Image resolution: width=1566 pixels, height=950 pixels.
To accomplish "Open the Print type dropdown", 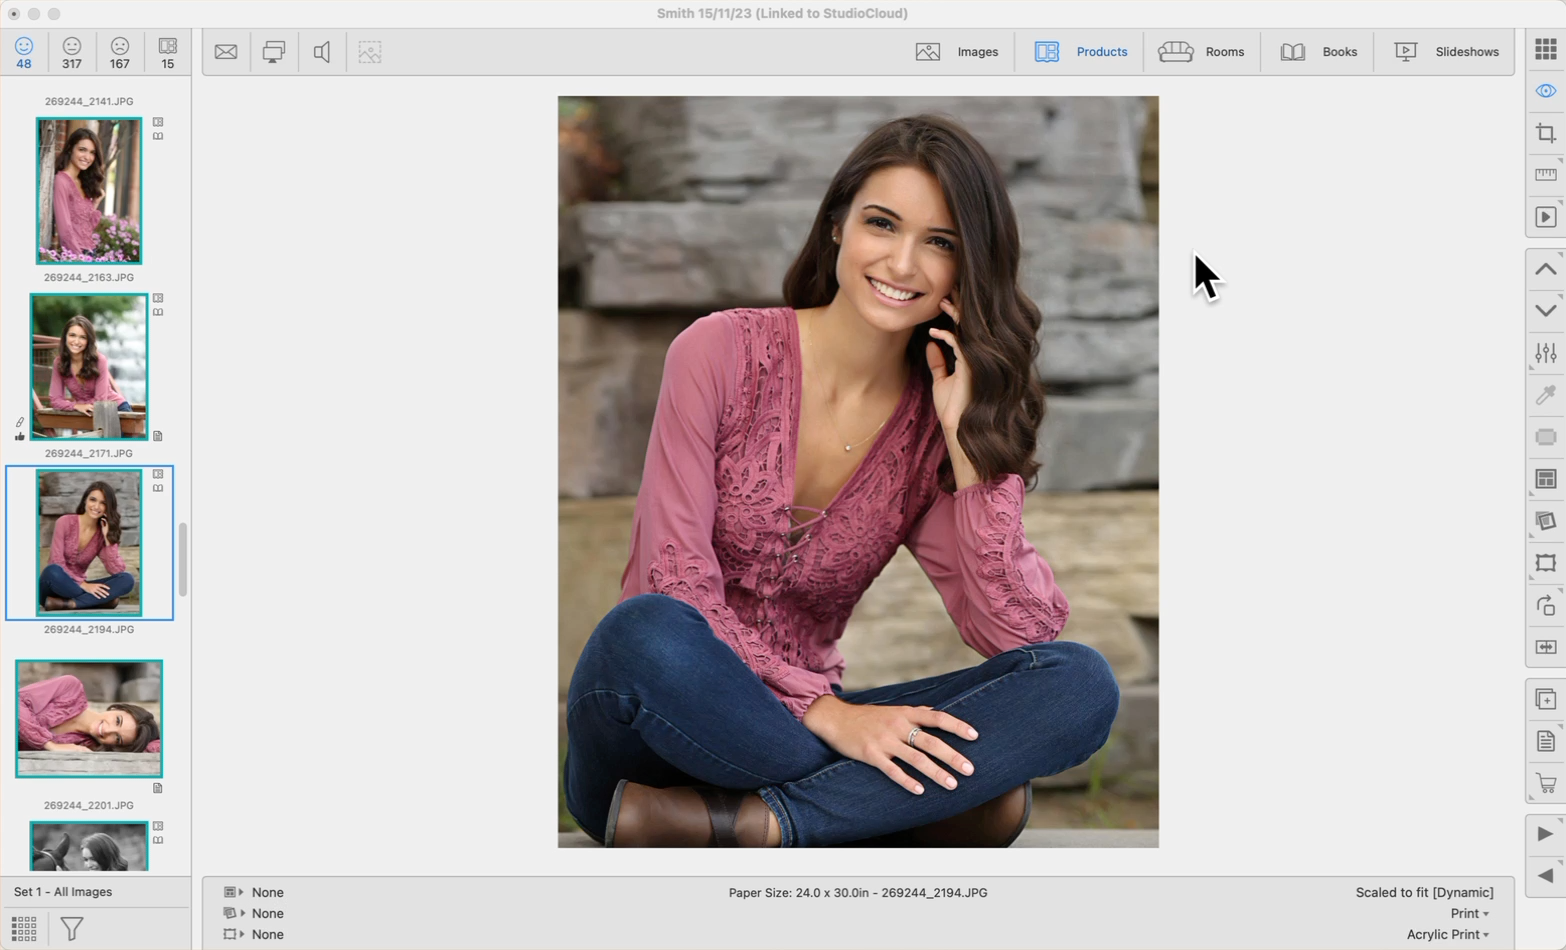I will [1469, 913].
